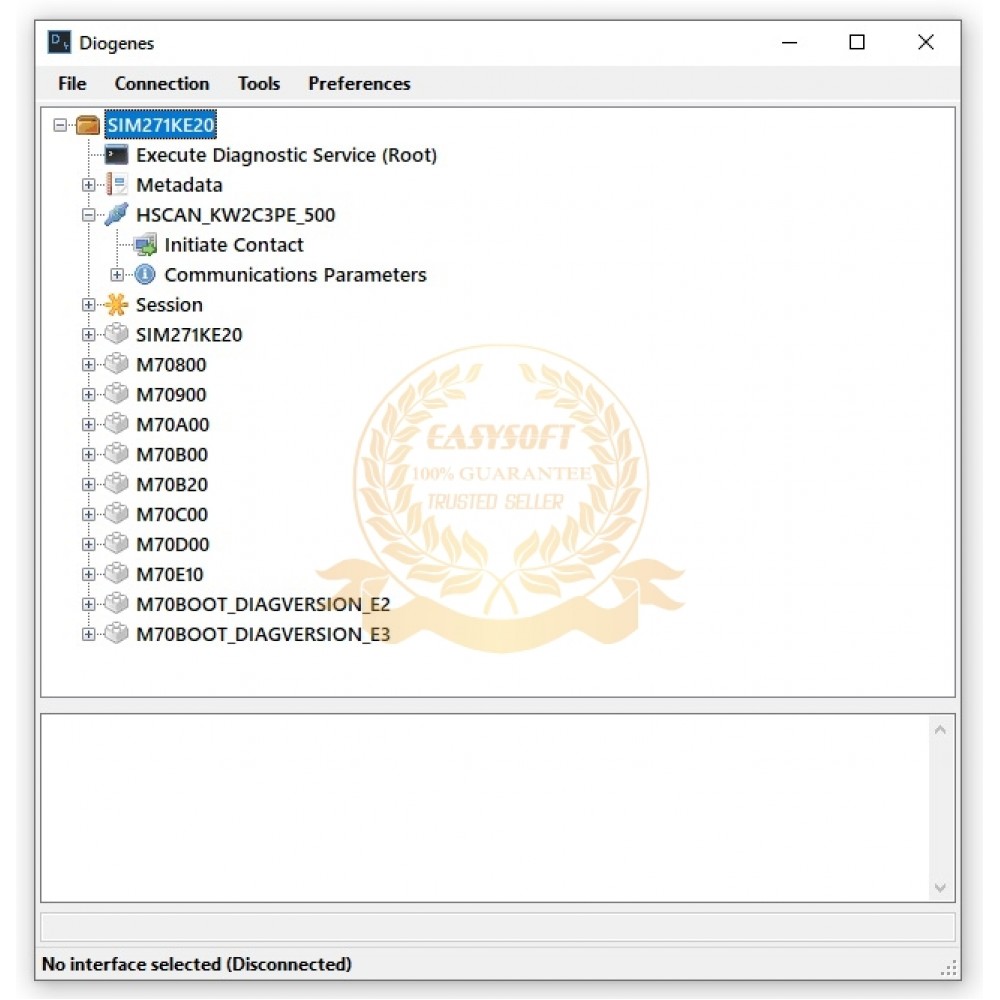Viewport: 1000px width, 1000px height.
Task: Select the Metadata tree label
Action: [x=179, y=186]
